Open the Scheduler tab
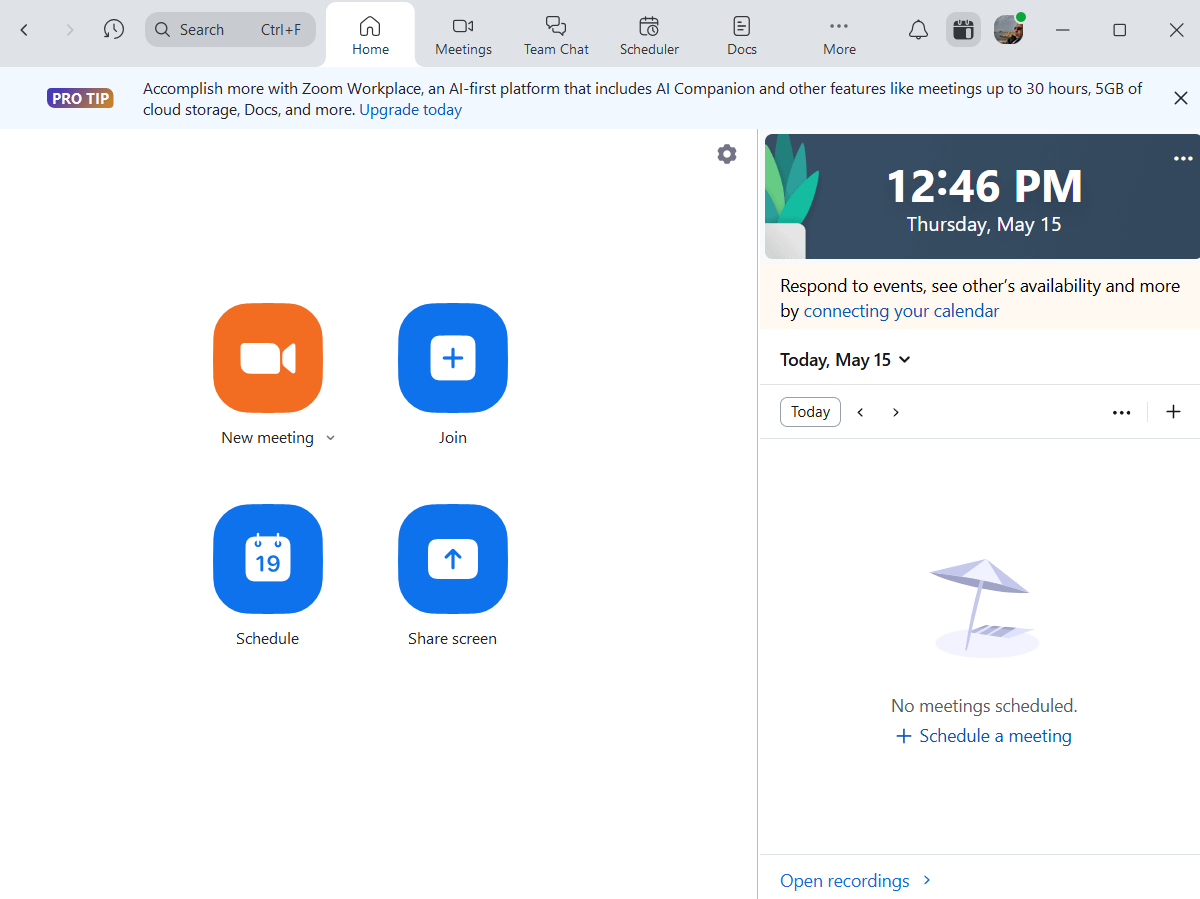The image size is (1200, 899). click(649, 35)
